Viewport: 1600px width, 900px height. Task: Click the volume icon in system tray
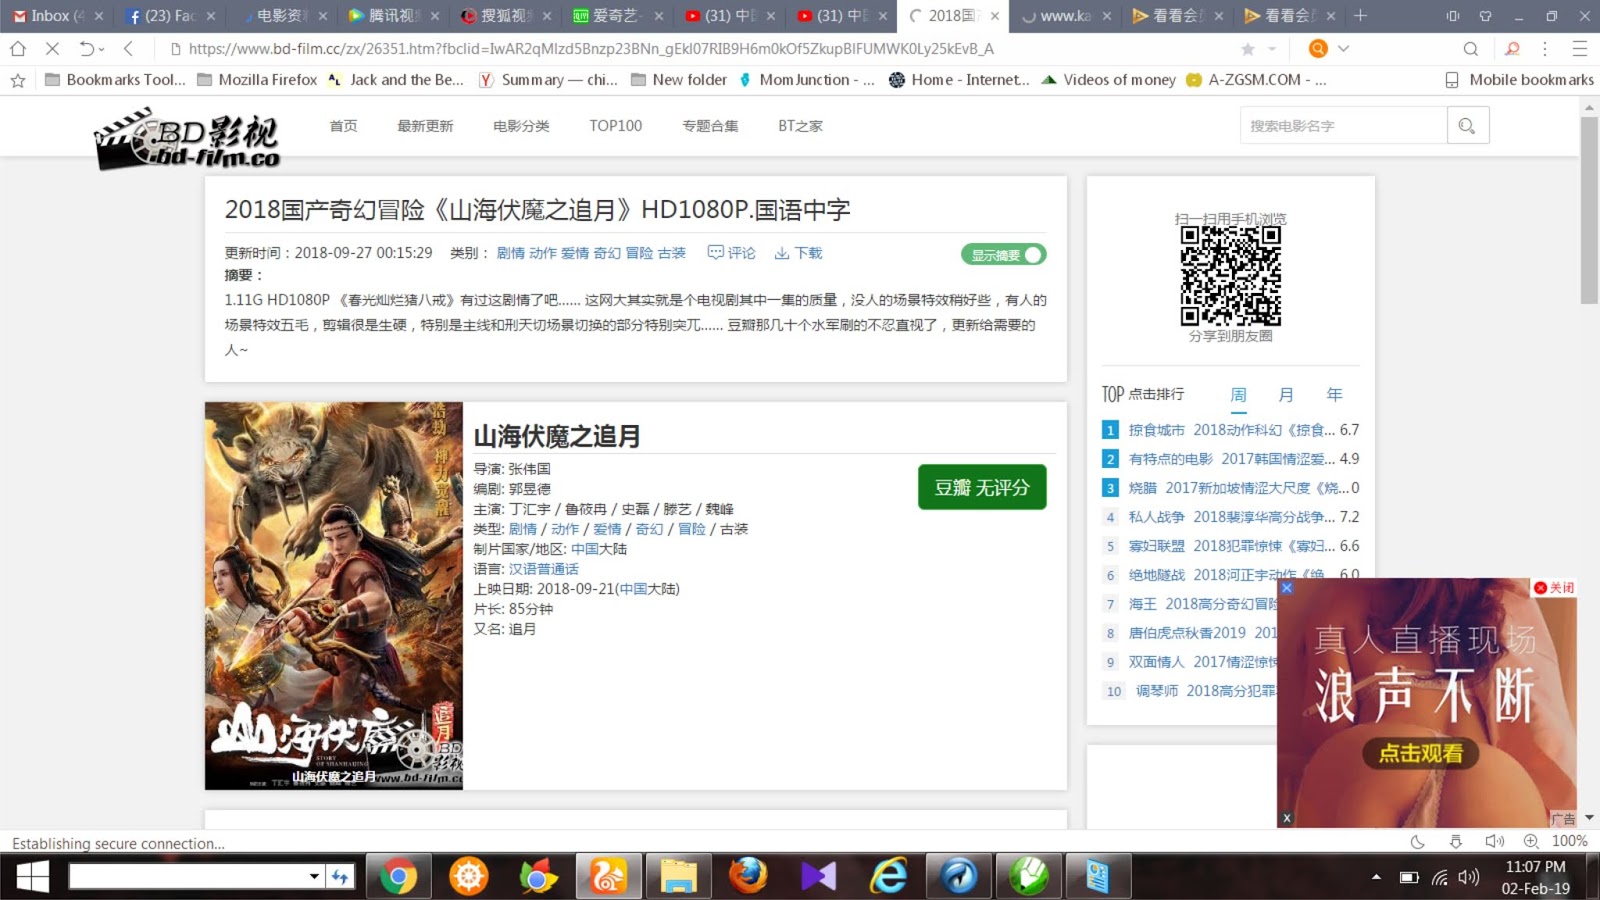[x=1468, y=877]
